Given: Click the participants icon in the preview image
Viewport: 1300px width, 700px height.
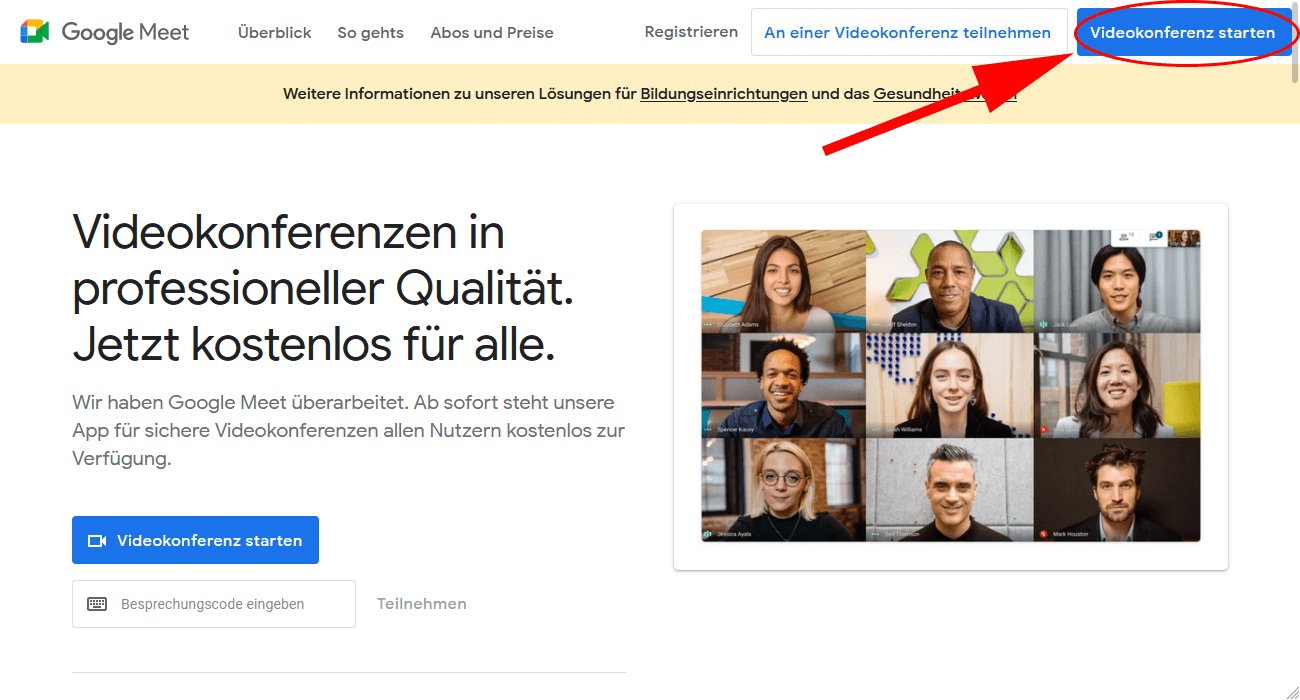Looking at the screenshot, I should pos(1126,237).
